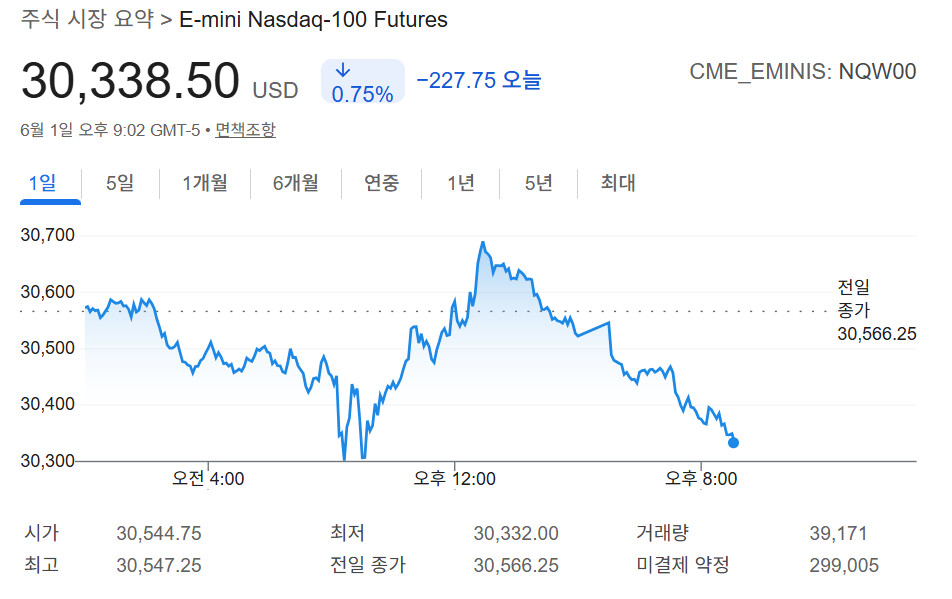Viewport: 952px width, 599px height.
Task: Select the 최대 range tab
Action: click(617, 183)
